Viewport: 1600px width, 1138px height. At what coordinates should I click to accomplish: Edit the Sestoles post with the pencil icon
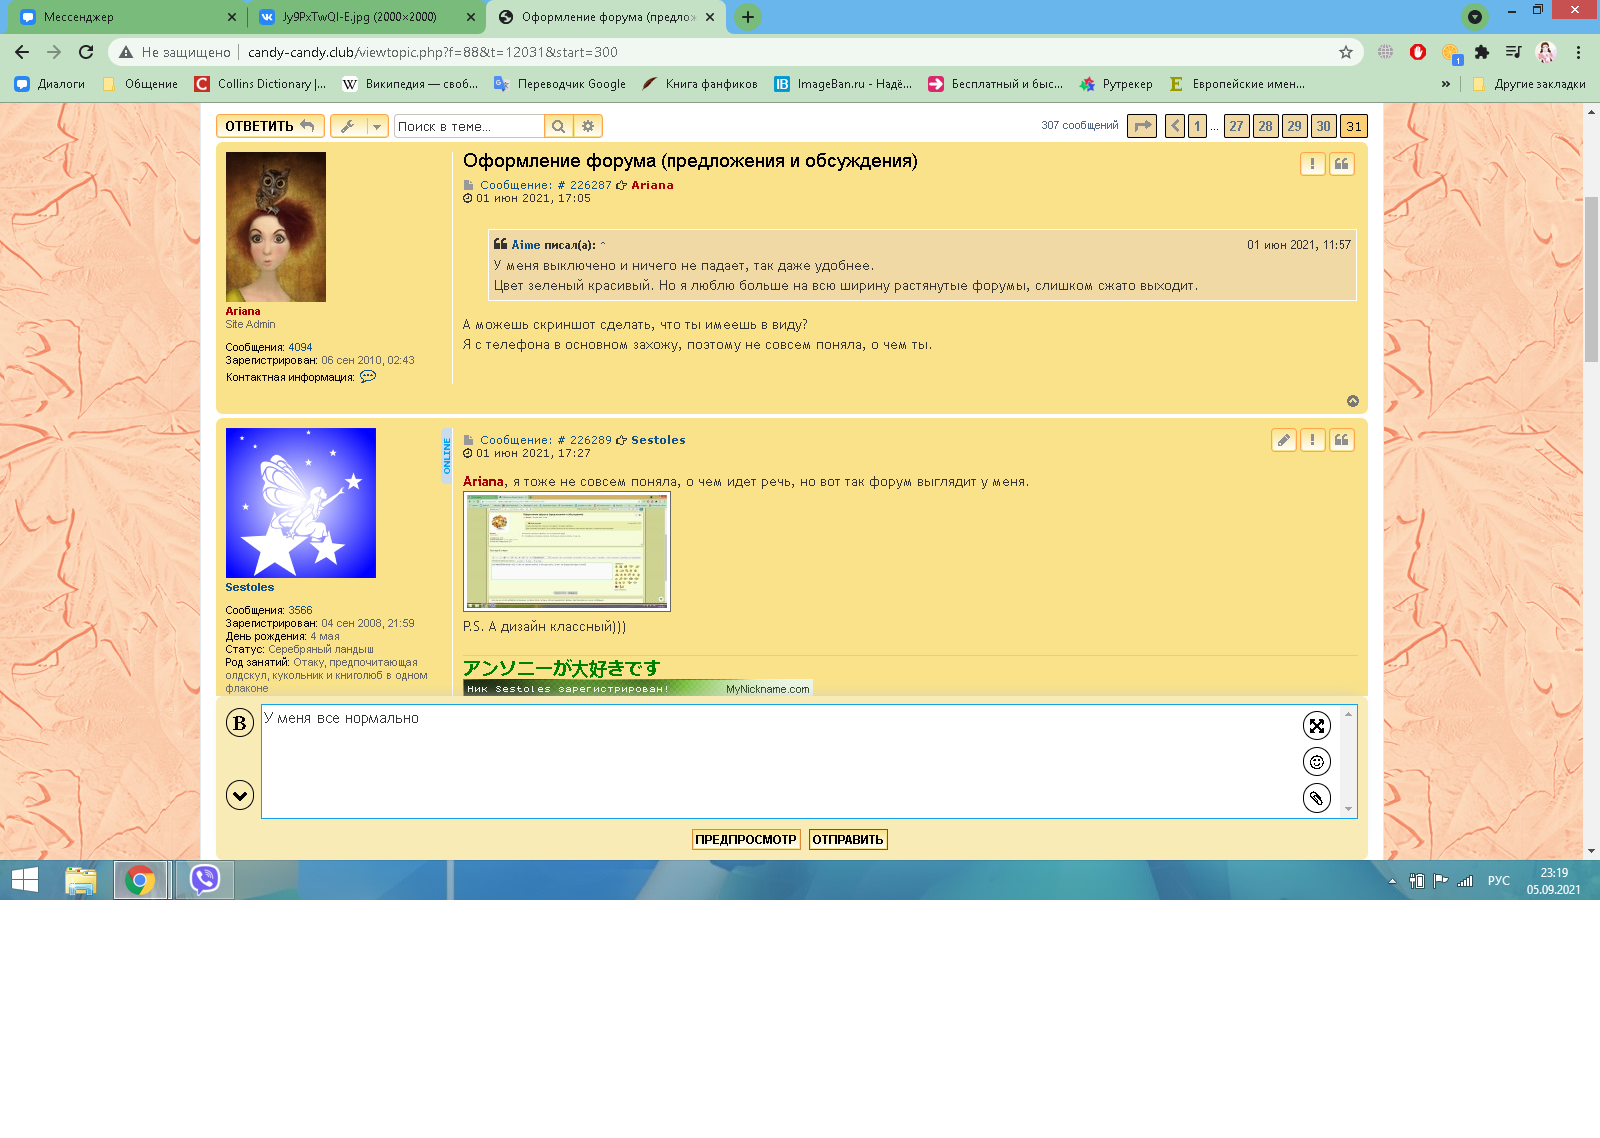tap(1283, 440)
